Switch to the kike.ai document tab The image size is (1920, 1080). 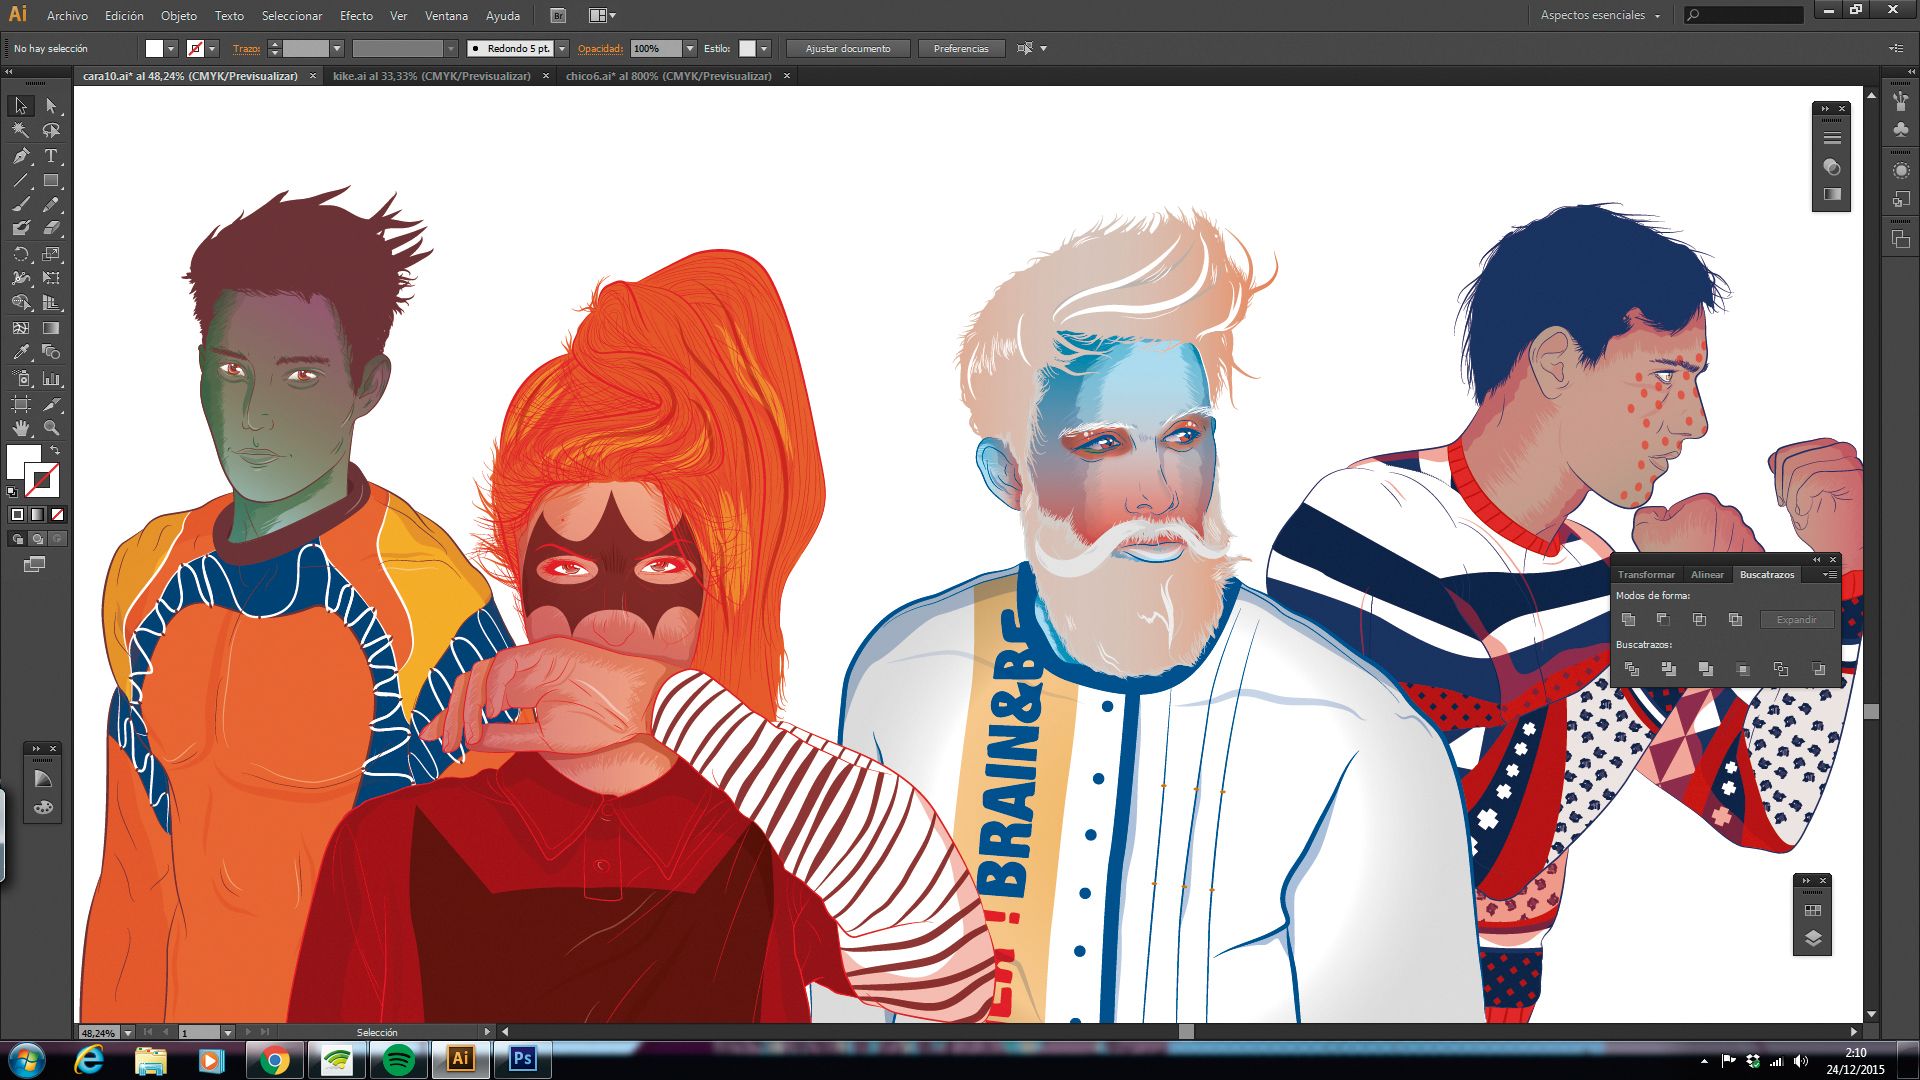point(431,76)
